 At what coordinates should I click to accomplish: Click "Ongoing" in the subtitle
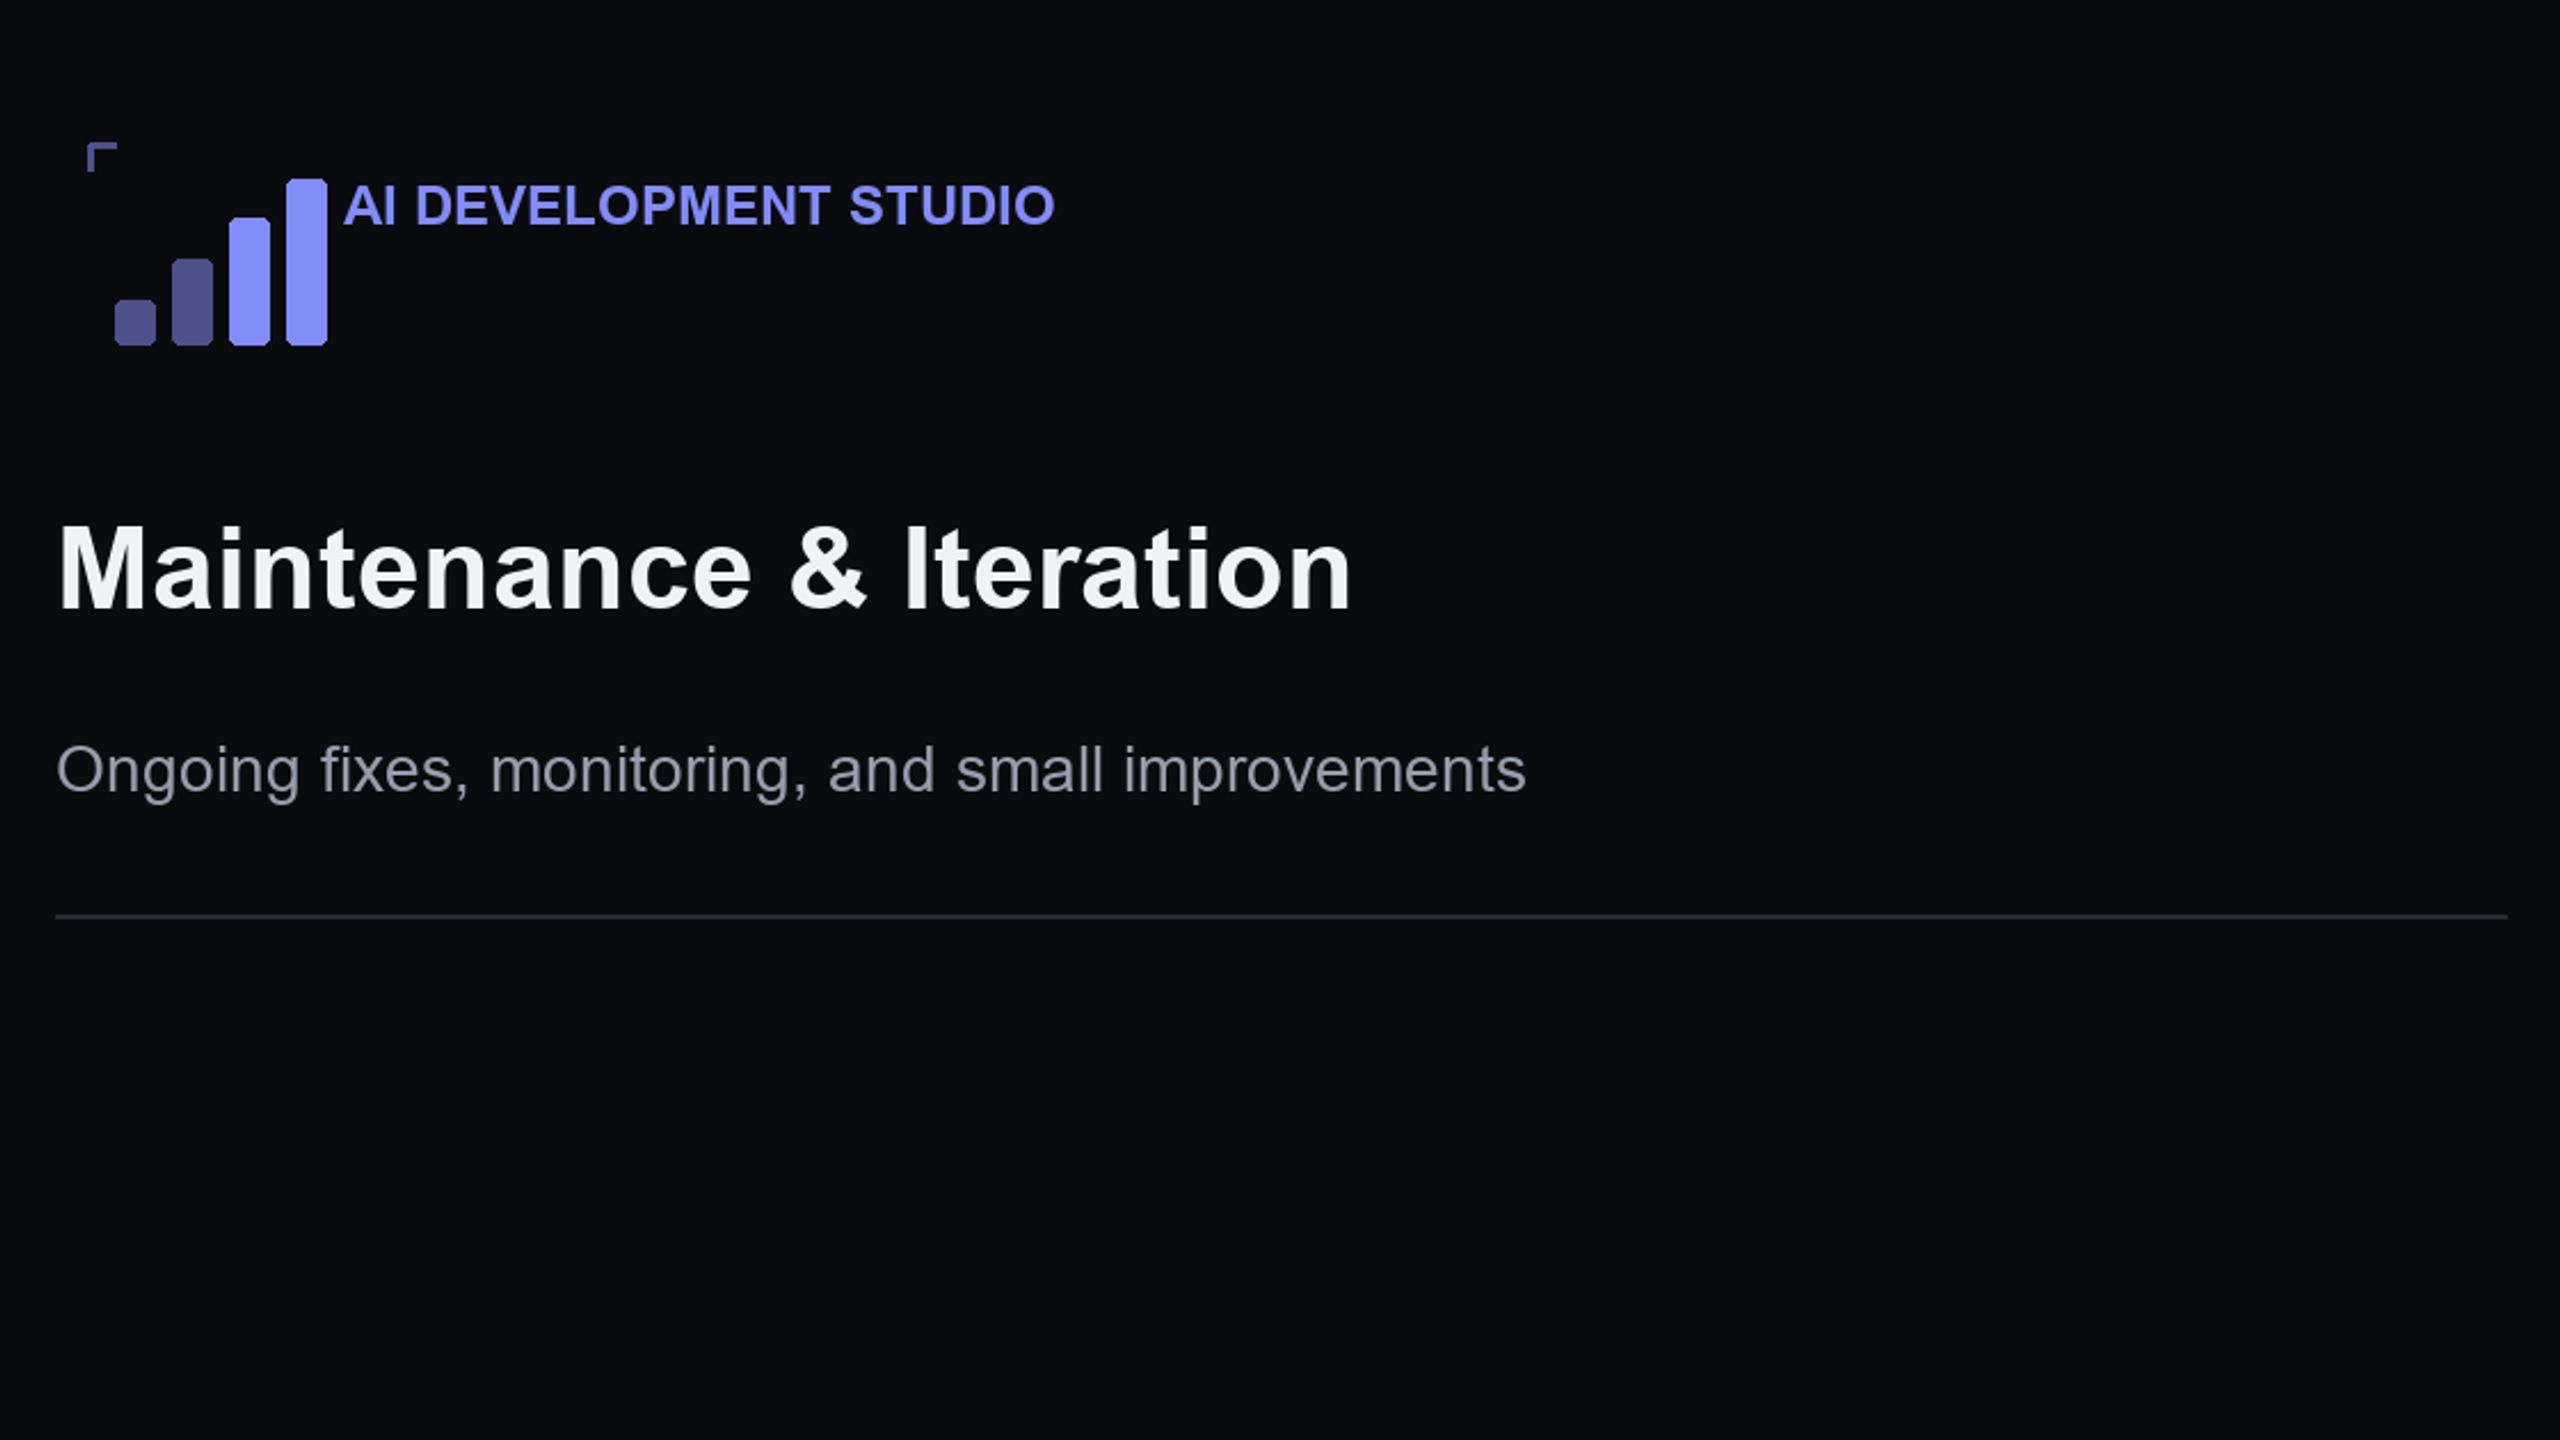(178, 772)
